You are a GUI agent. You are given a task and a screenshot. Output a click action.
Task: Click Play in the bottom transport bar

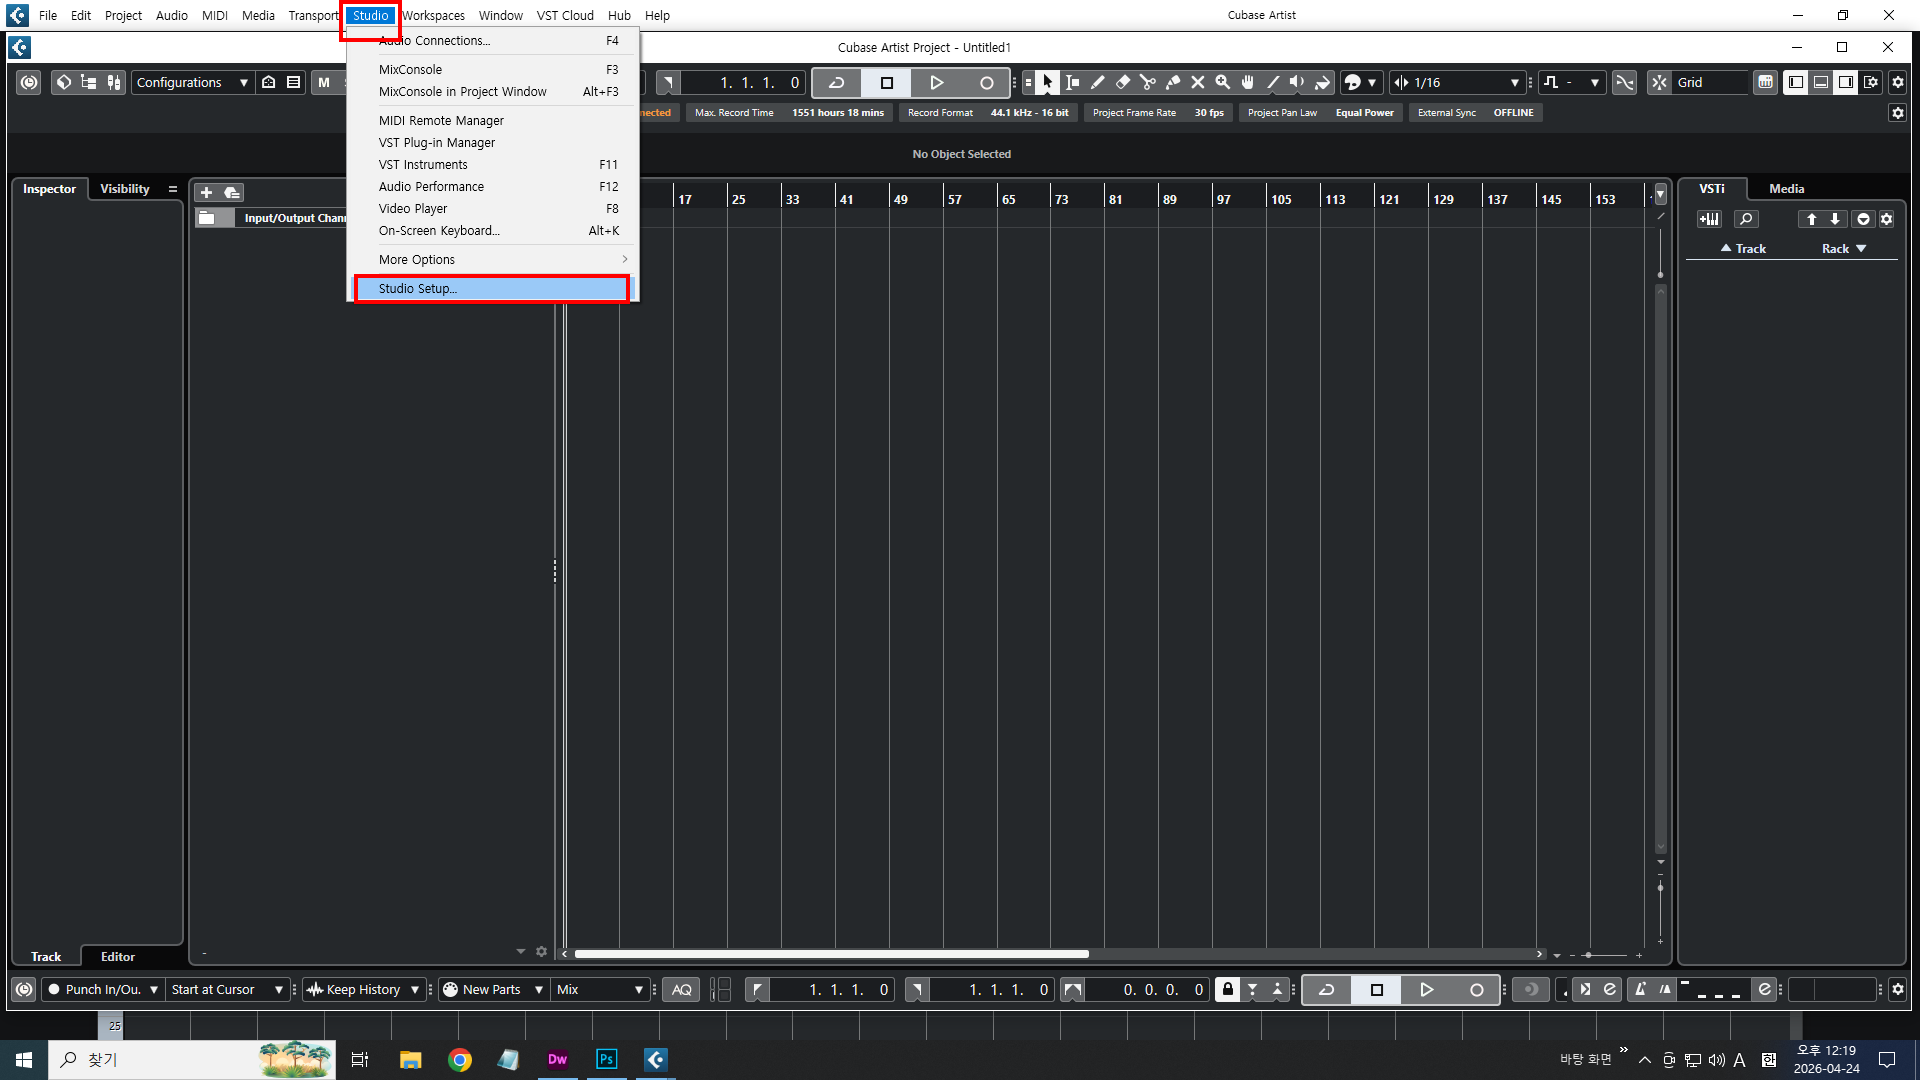click(1426, 989)
